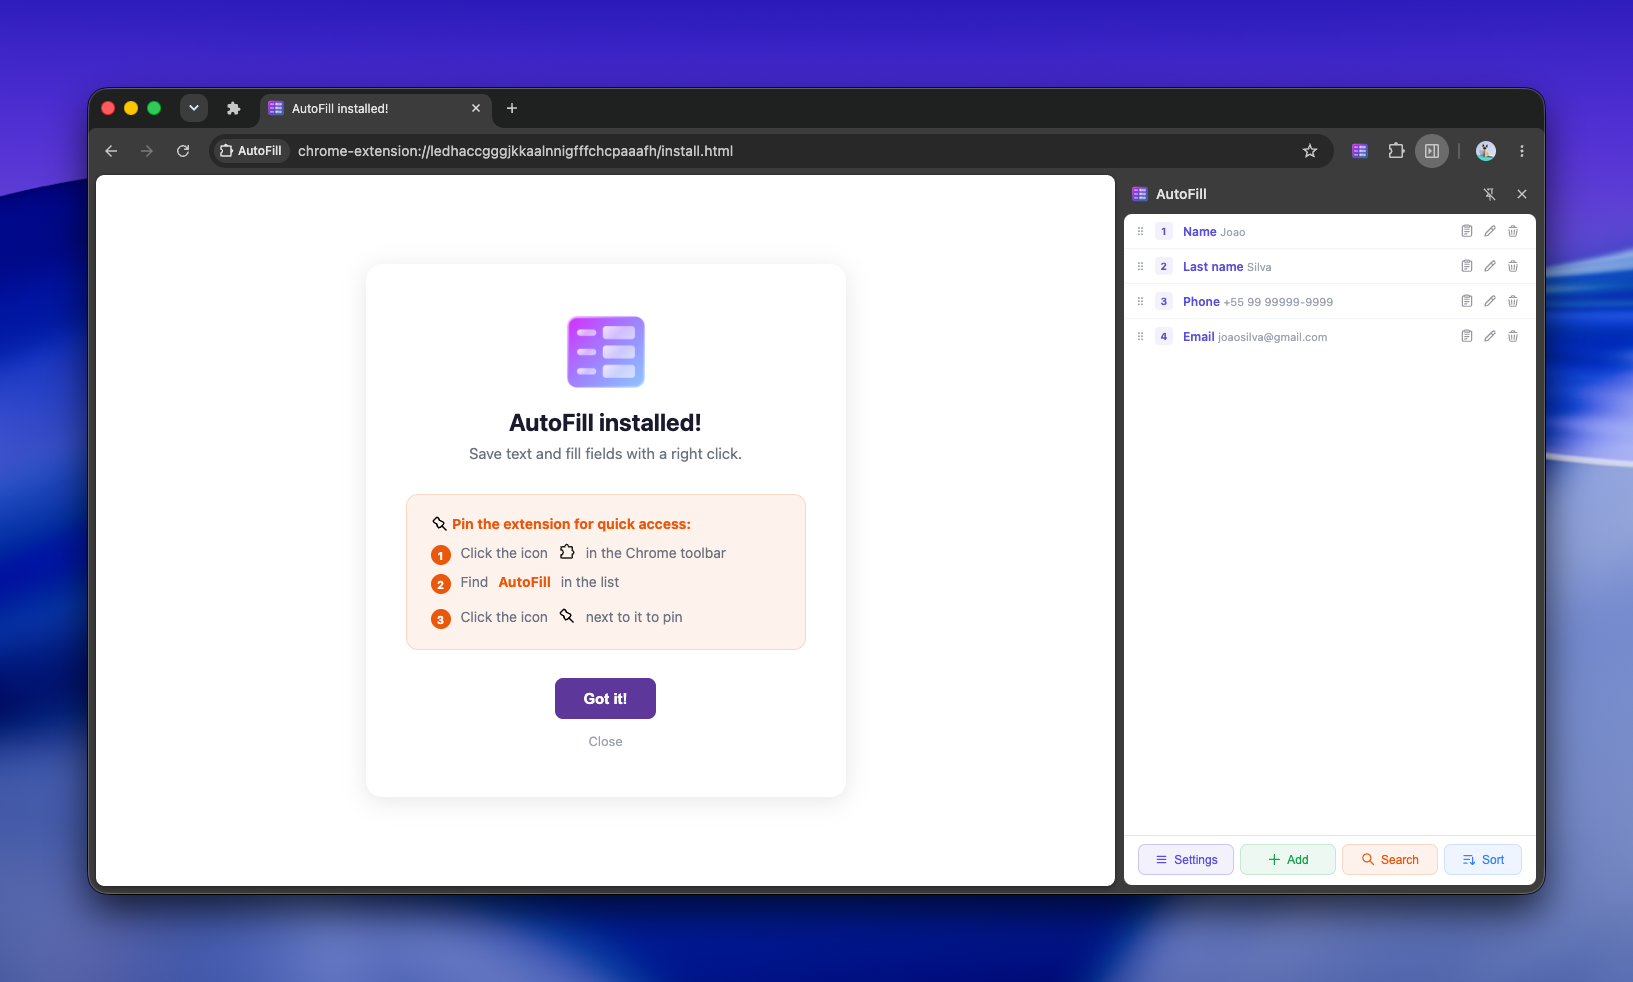This screenshot has height=982, width=1633.
Task: Click the AutoFill logo in the side panel header
Action: coord(1140,194)
